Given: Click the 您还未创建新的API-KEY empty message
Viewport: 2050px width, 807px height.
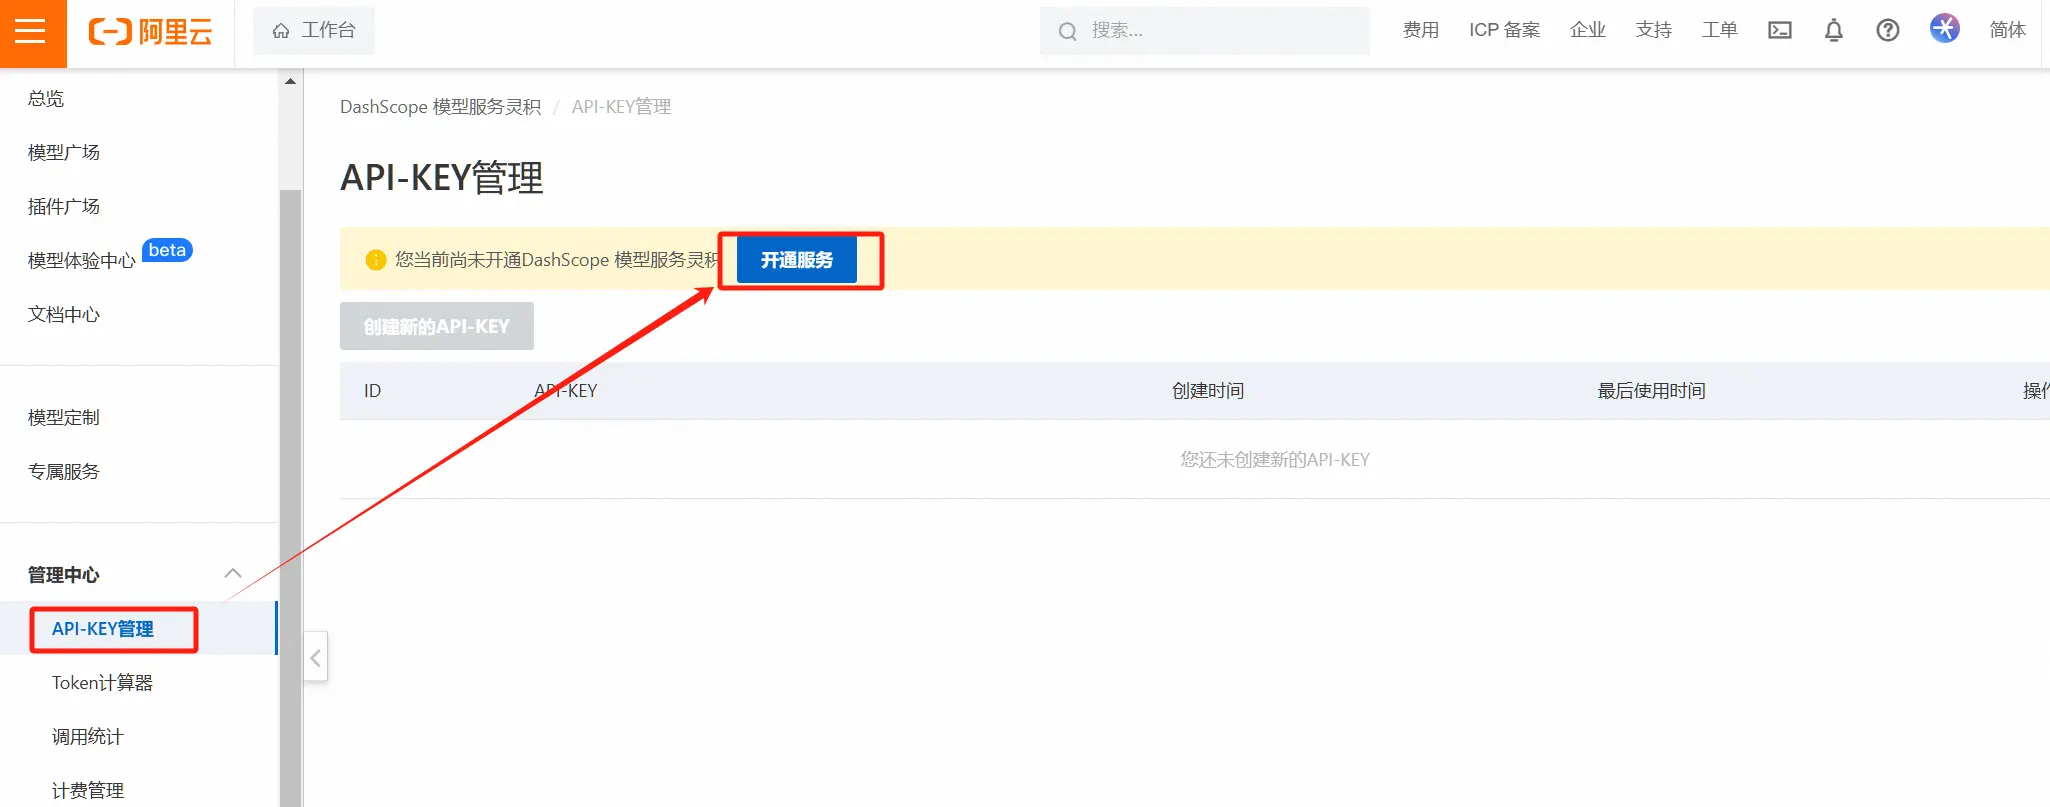Looking at the screenshot, I should (1275, 460).
